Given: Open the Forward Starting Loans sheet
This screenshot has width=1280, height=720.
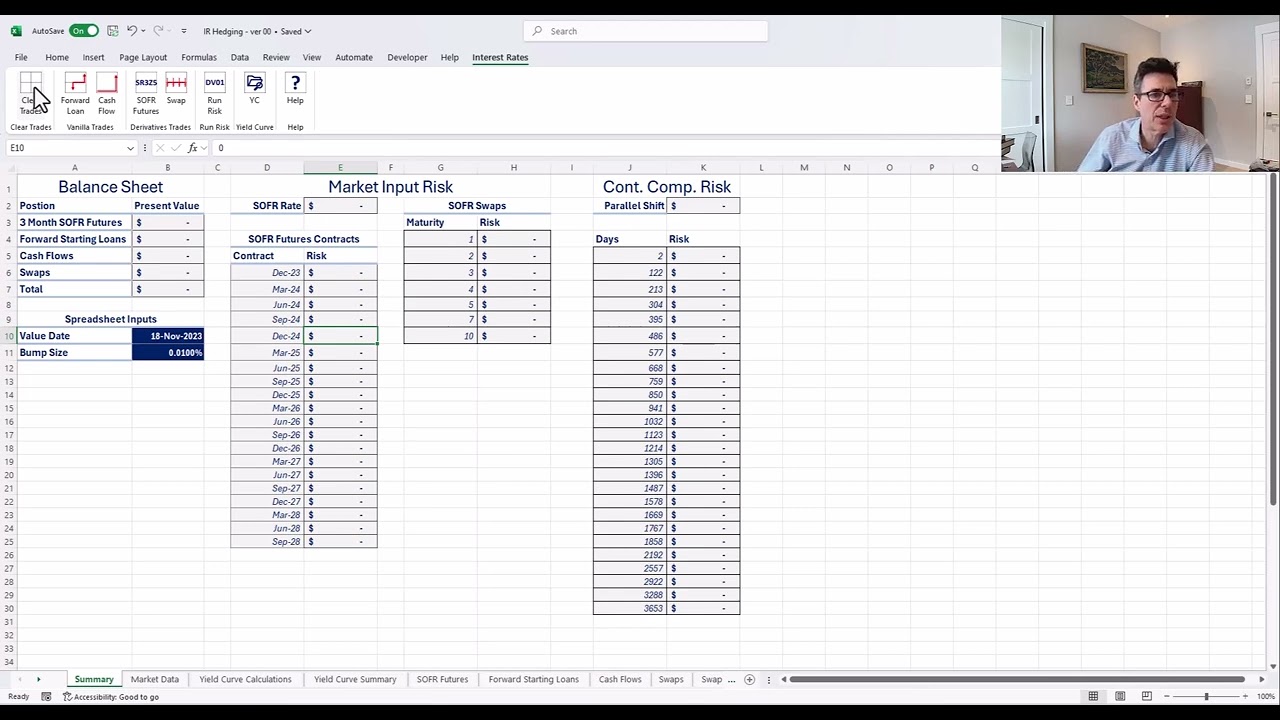Looking at the screenshot, I should (534, 680).
